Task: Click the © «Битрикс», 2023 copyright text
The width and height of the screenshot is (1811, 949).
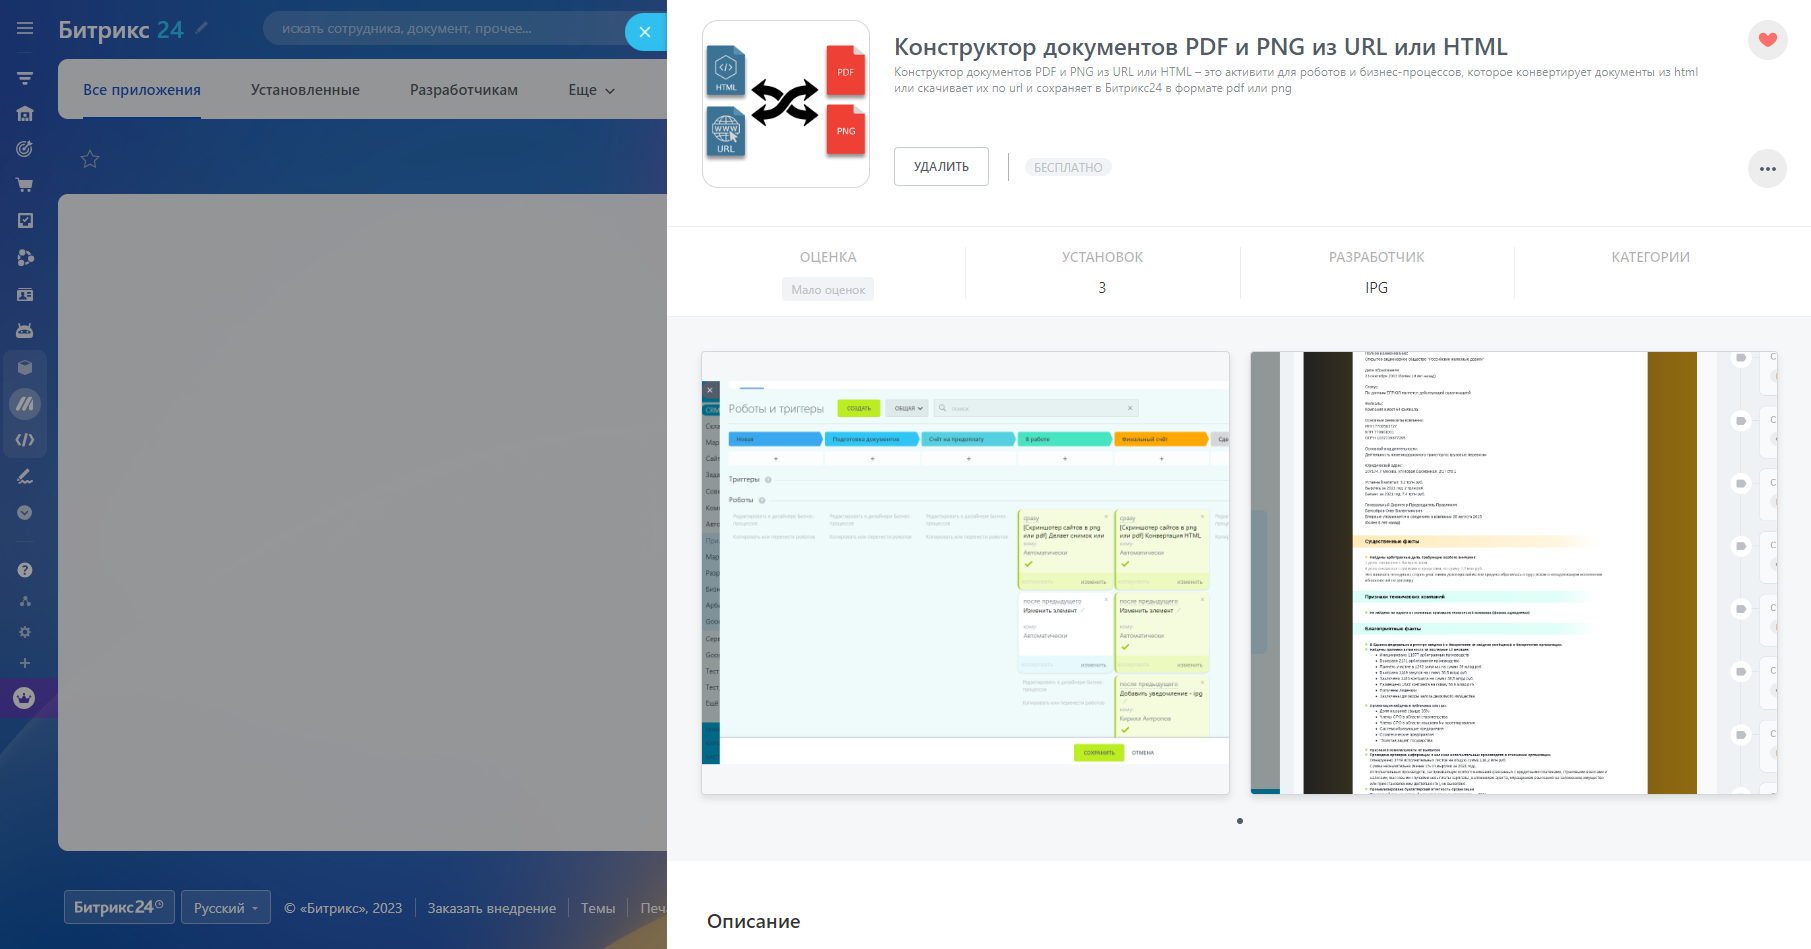Action: coord(343,908)
